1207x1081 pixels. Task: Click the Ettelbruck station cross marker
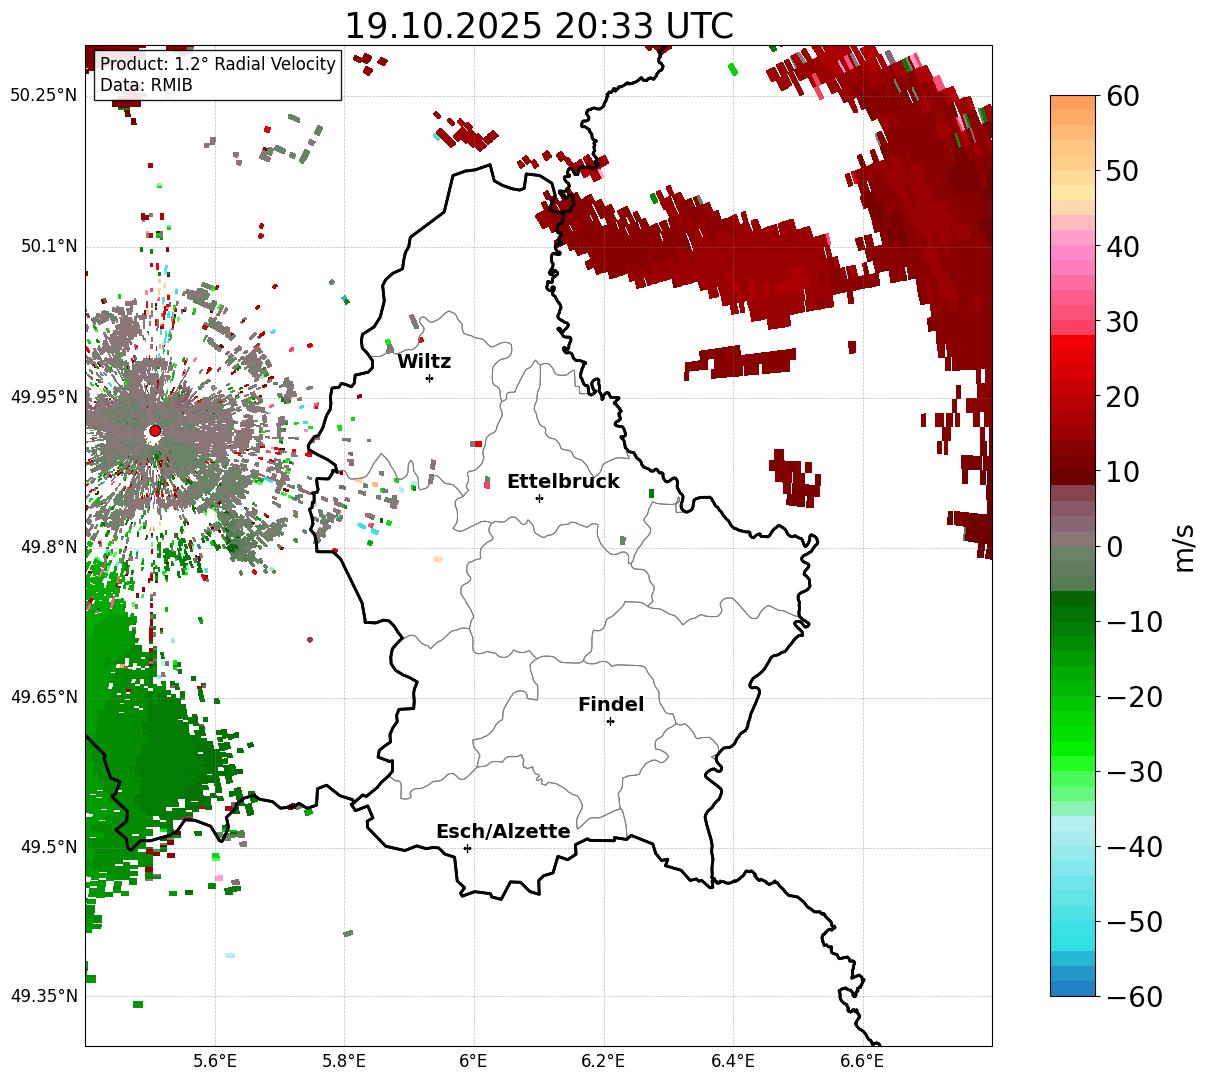[540, 498]
